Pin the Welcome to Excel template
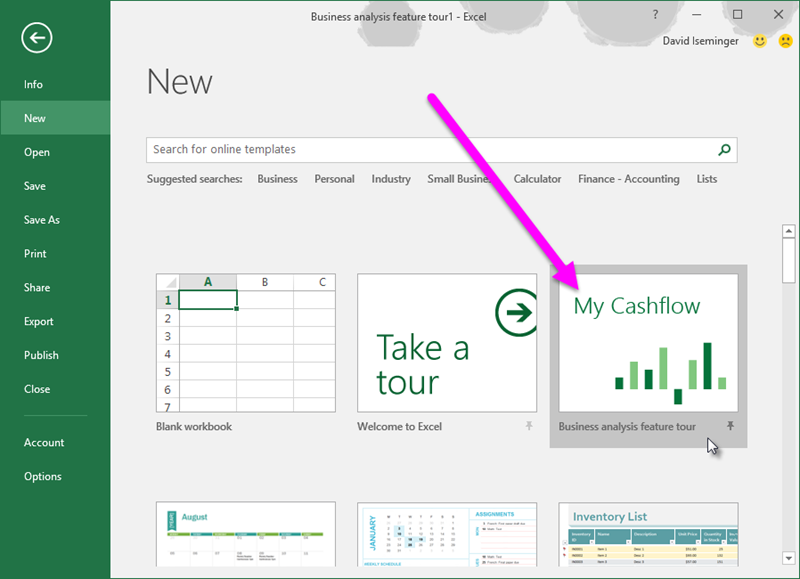Viewport: 800px width, 579px height. pos(529,426)
